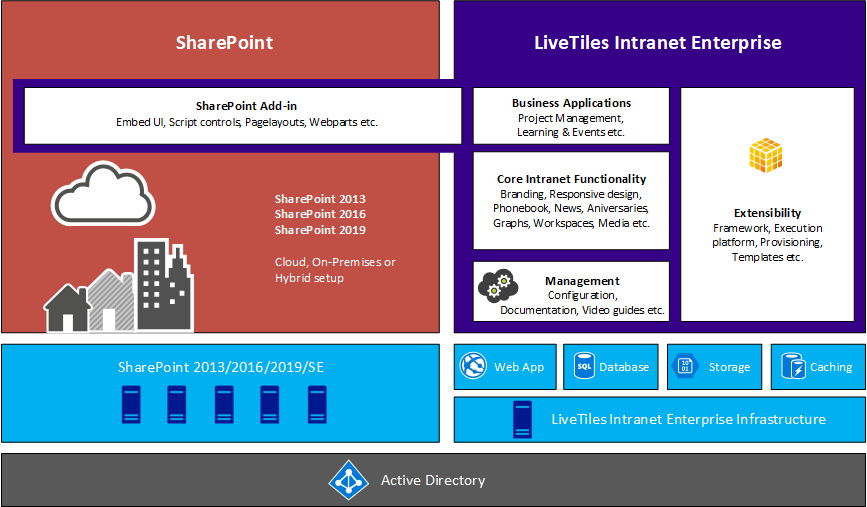Screen dimensions: 867x507
Task: Click the second SharePoint server icon
Action: click(x=177, y=405)
